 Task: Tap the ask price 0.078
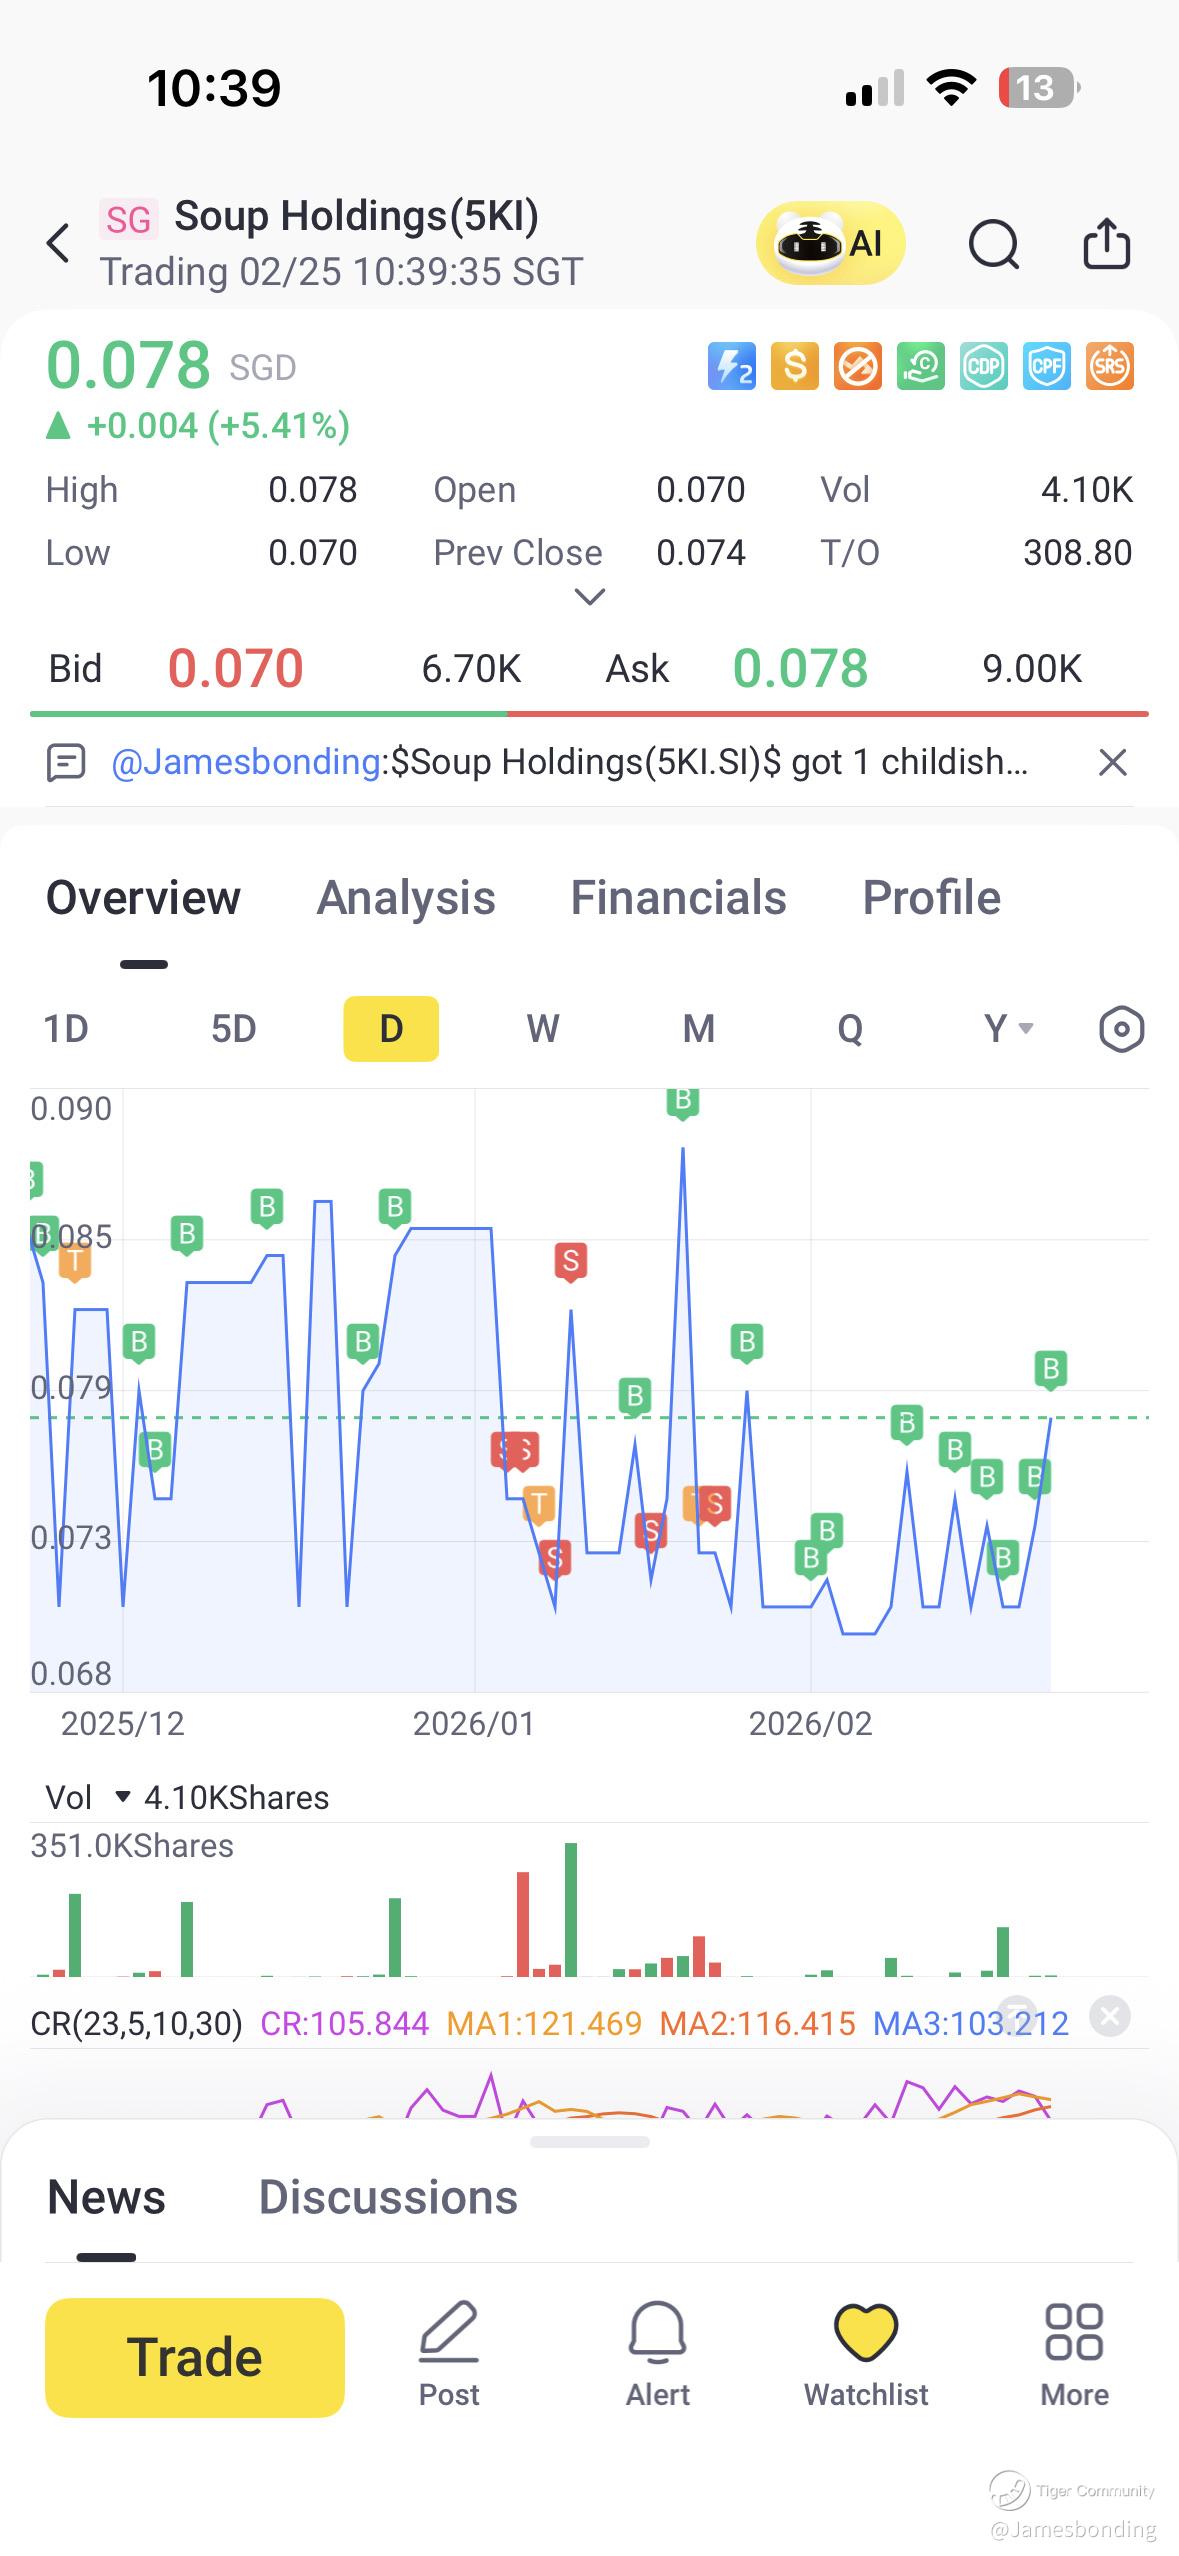tap(800, 668)
